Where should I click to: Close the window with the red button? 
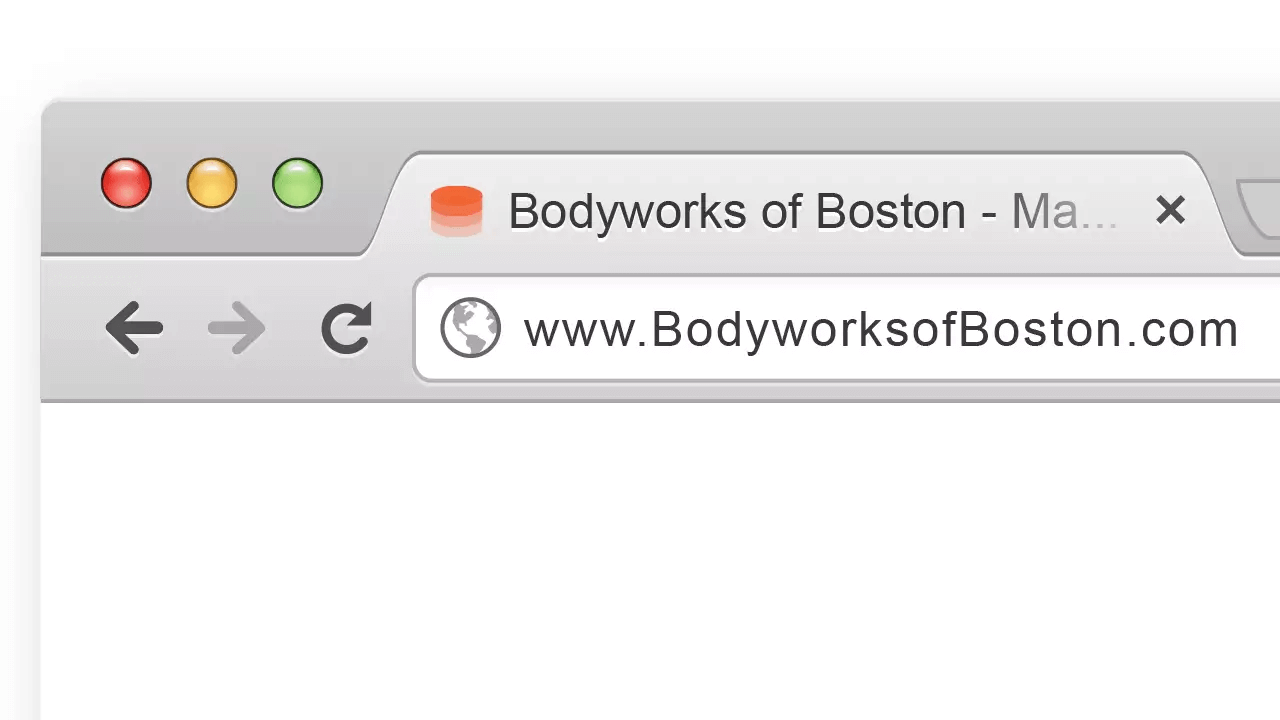pyautogui.click(x=126, y=184)
